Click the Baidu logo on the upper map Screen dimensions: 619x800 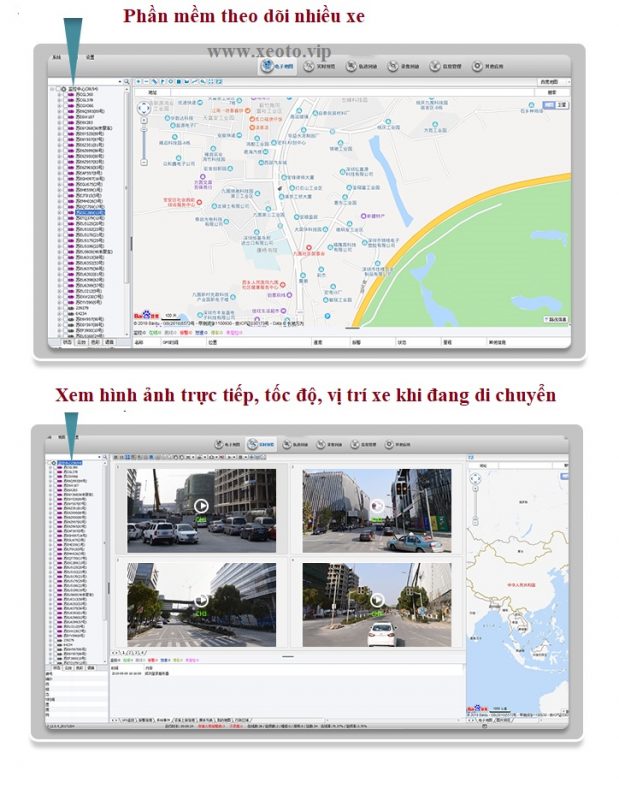click(x=144, y=315)
